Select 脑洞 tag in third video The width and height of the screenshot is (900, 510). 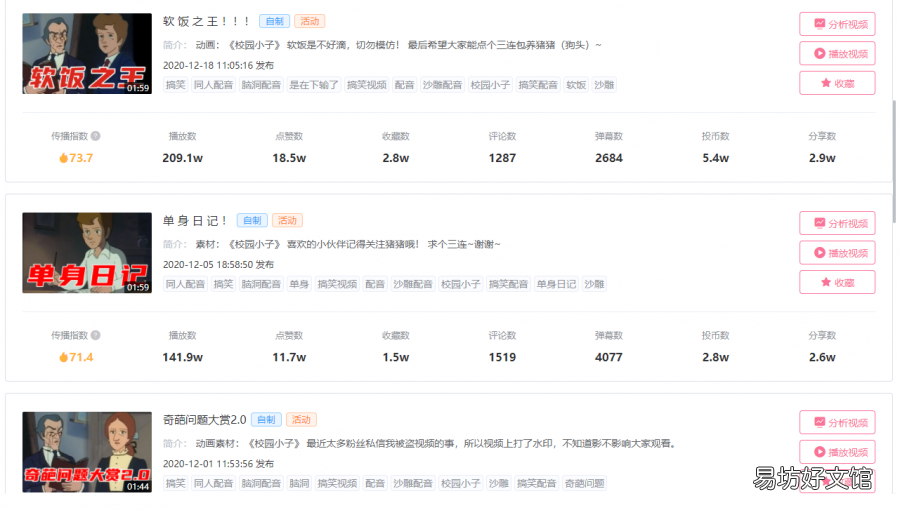click(299, 484)
